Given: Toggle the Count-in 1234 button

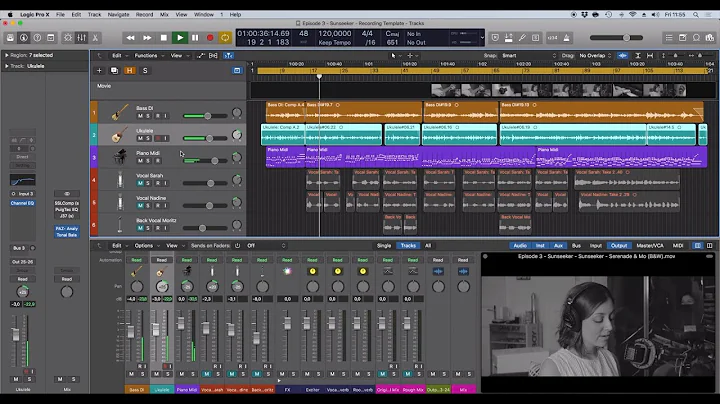Looking at the screenshot, I should coord(552,38).
